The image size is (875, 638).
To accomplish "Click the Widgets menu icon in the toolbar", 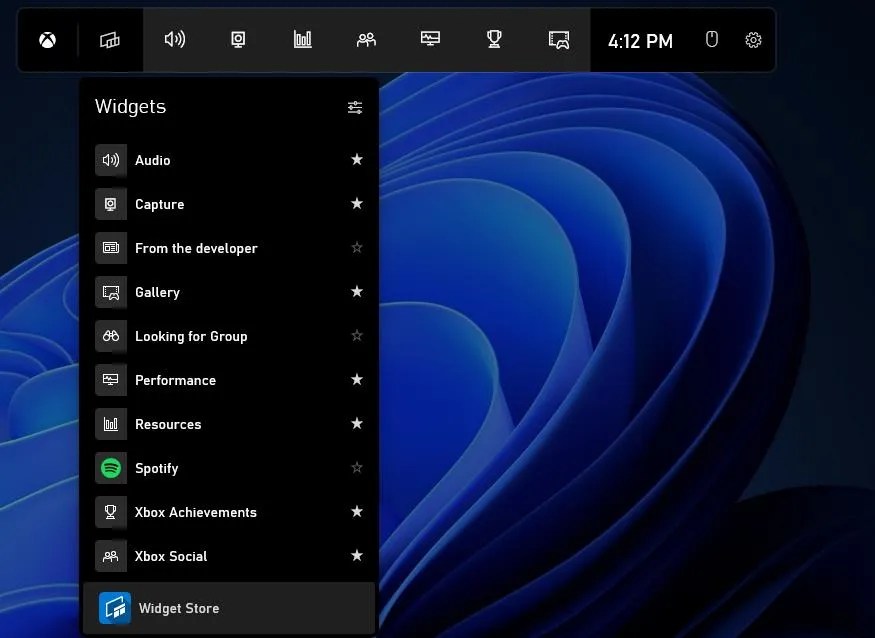I will (x=110, y=40).
